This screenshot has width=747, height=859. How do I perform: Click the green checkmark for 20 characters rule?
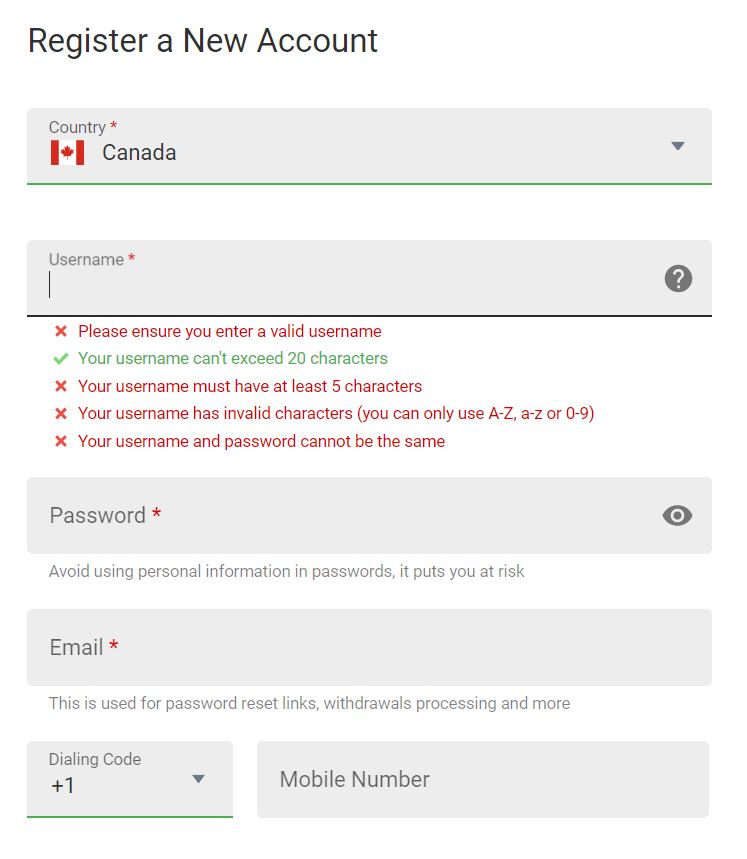61,359
